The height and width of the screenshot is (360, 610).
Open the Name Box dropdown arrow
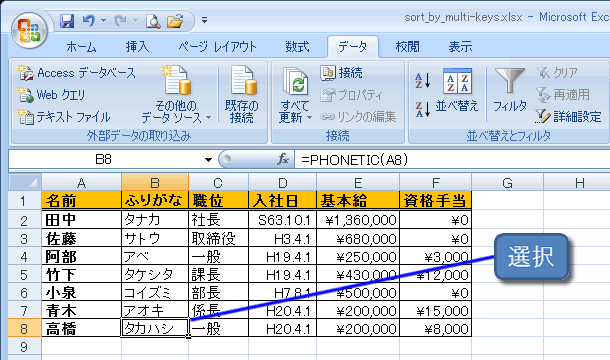[x=208, y=160]
